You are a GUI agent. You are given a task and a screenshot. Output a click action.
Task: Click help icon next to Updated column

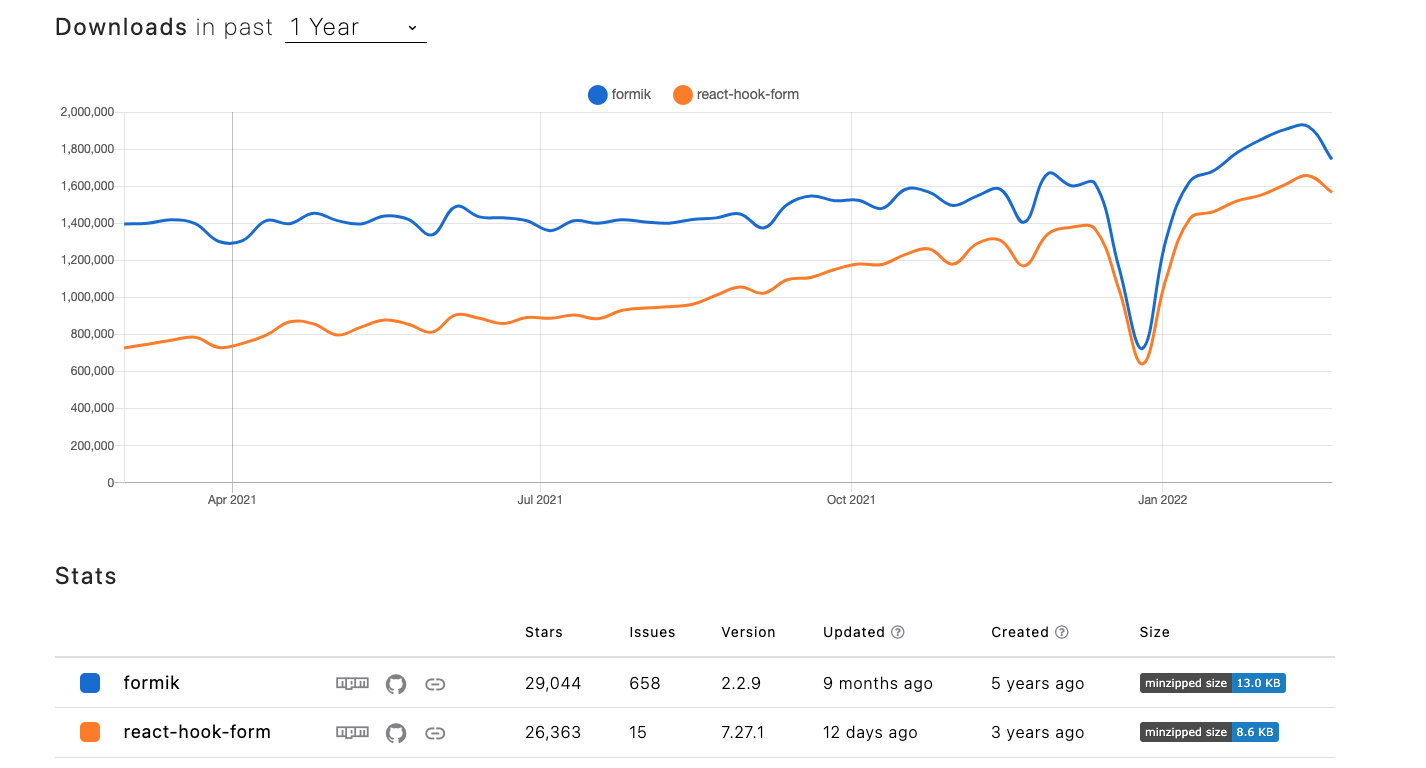point(898,632)
